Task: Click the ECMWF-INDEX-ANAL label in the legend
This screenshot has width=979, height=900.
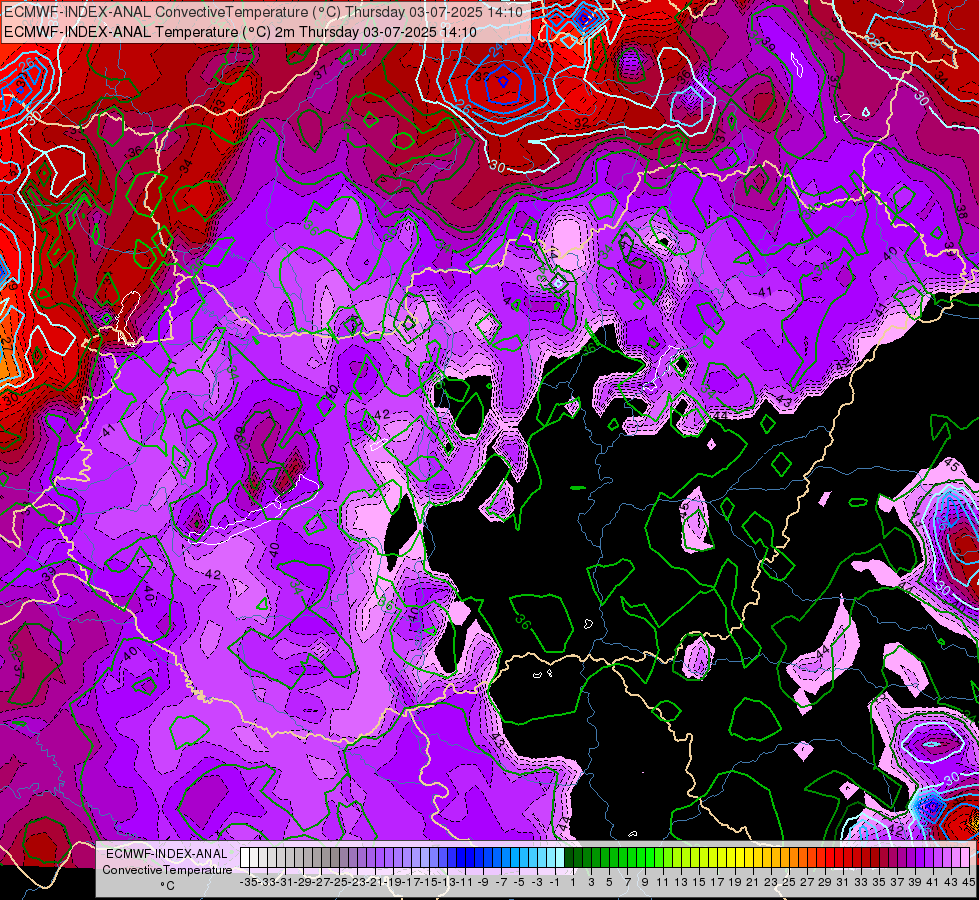Action: pyautogui.click(x=167, y=854)
